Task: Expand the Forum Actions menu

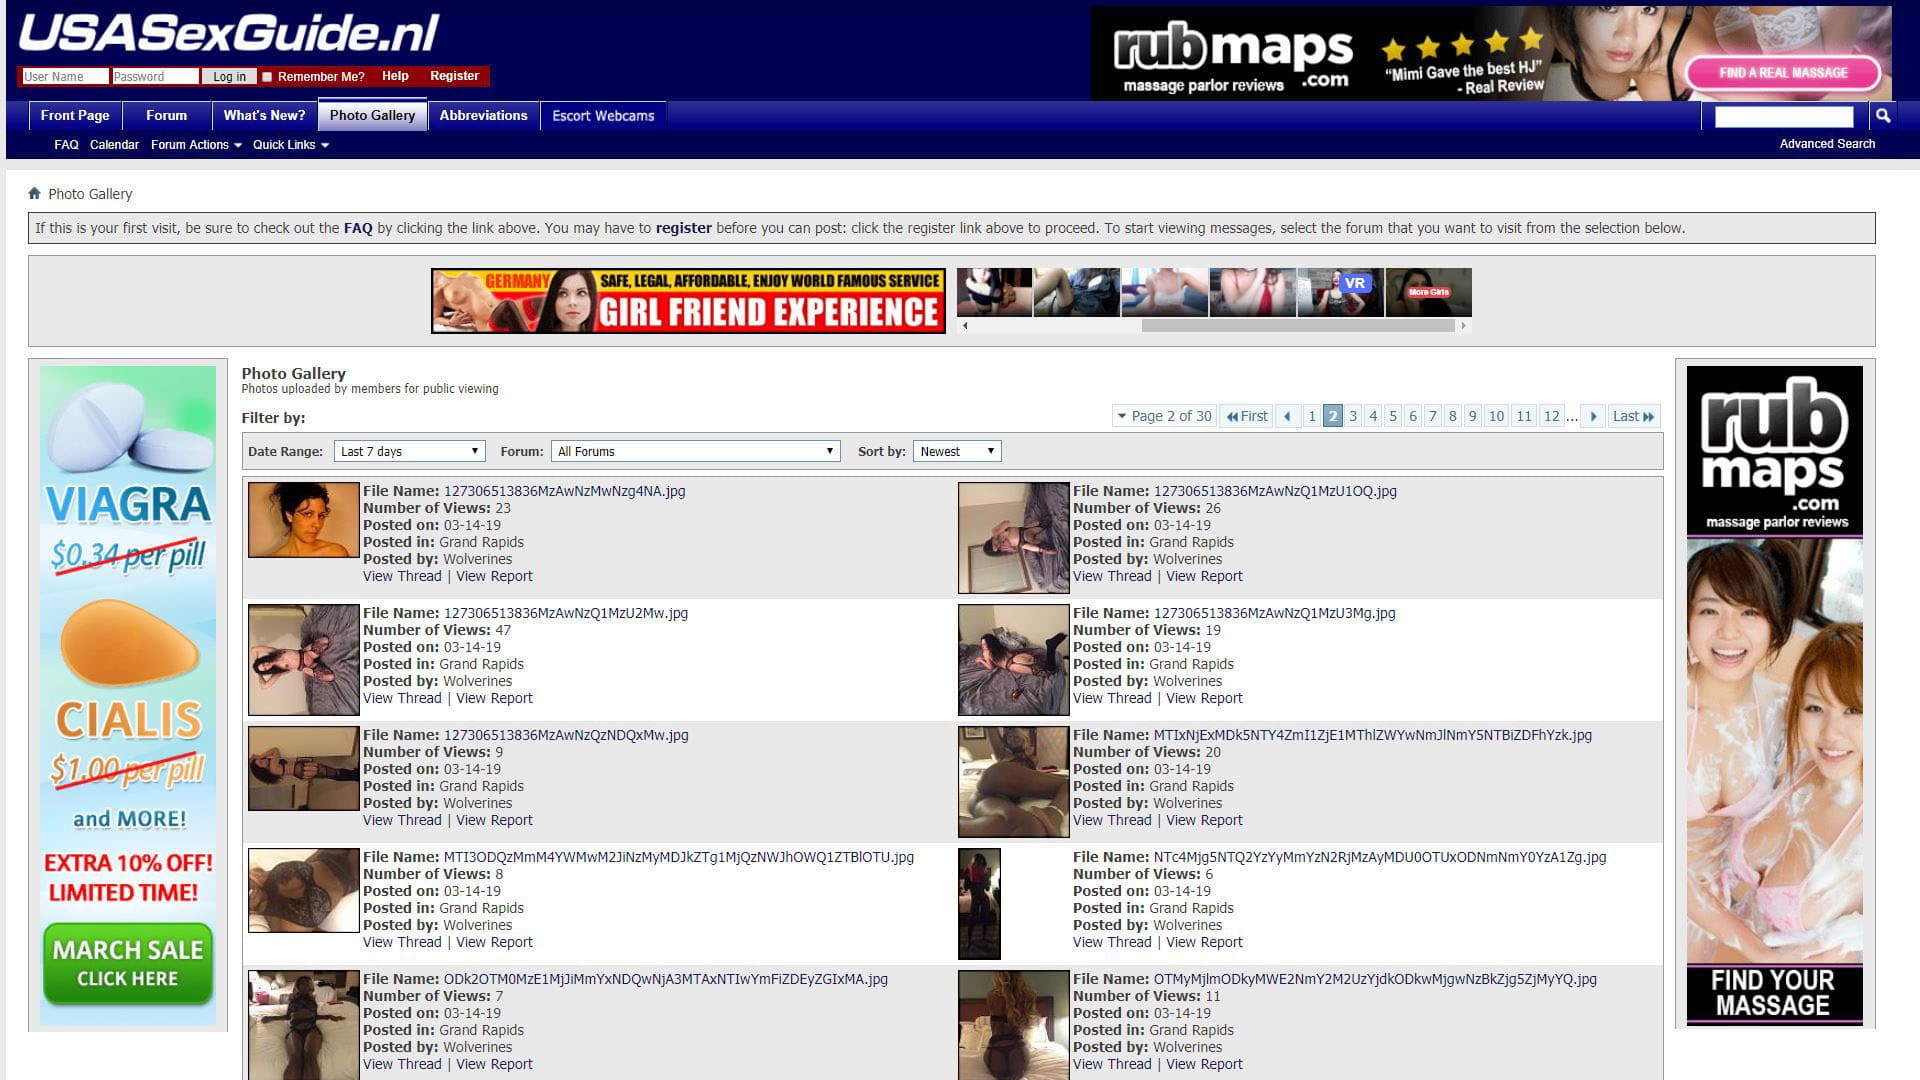Action: point(196,145)
